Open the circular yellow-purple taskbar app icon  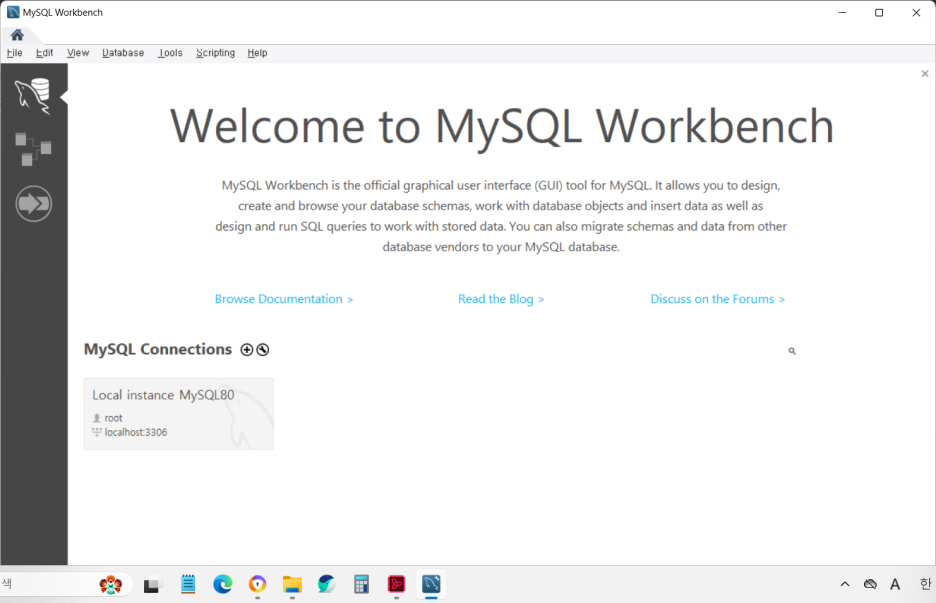257,584
